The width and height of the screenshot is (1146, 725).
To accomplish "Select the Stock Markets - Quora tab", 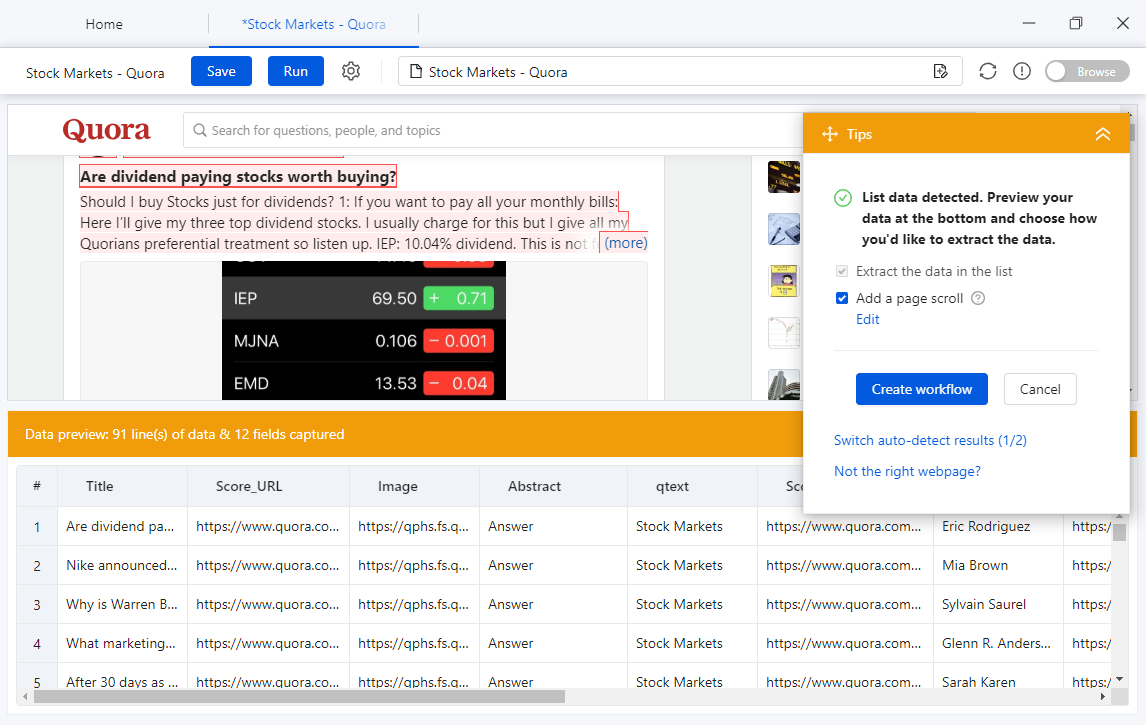I will pyautogui.click(x=314, y=24).
